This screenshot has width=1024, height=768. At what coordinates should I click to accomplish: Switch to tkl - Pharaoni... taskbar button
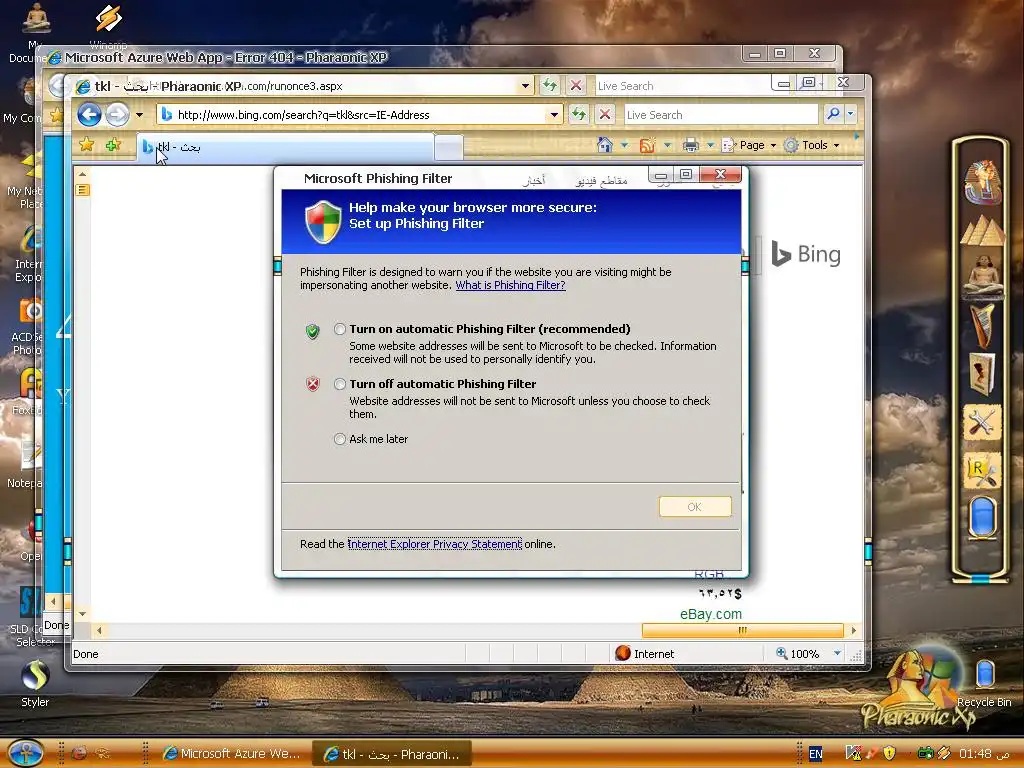coord(391,754)
